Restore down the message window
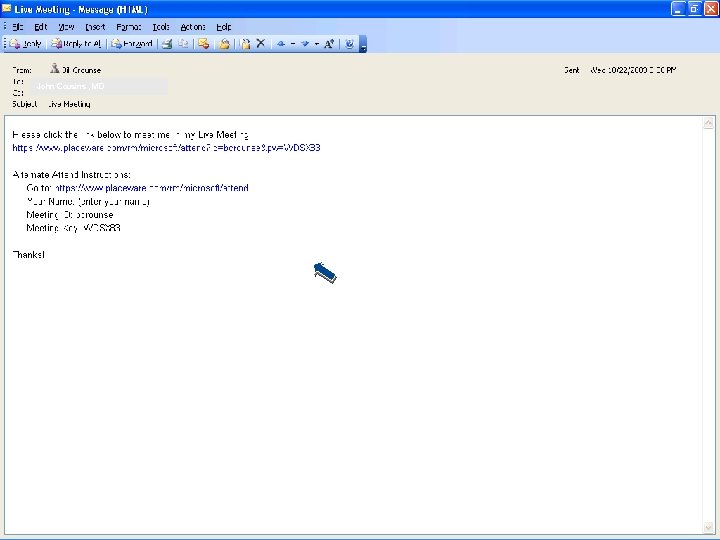720x540 pixels. 694,8
